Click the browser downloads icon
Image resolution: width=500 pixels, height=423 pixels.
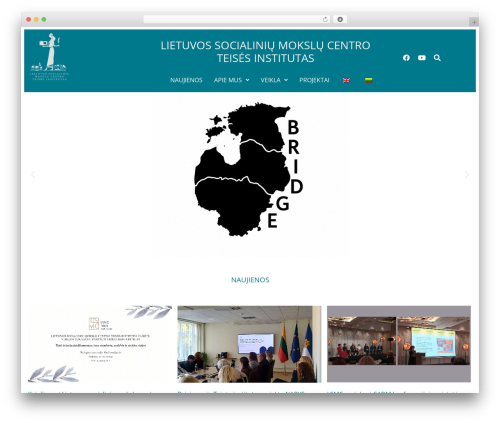(340, 20)
